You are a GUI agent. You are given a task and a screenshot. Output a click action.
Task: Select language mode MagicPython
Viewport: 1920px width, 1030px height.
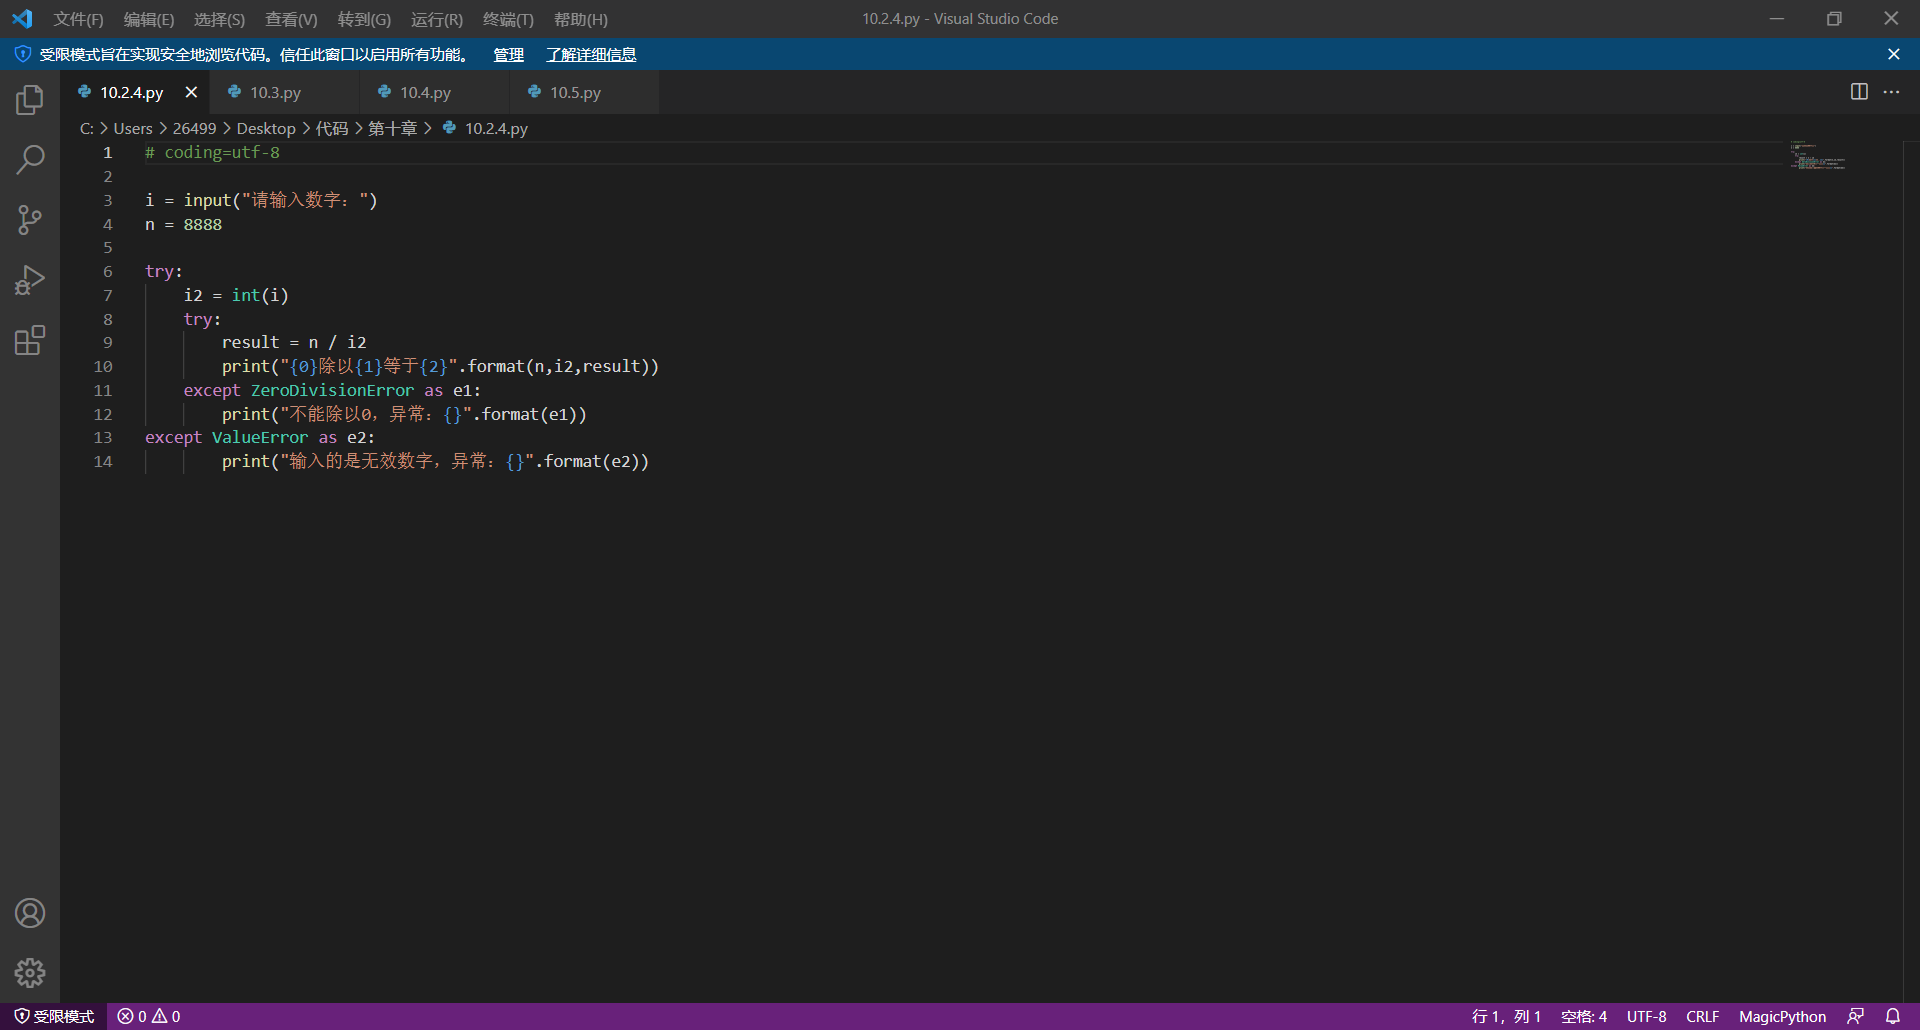click(x=1782, y=1016)
